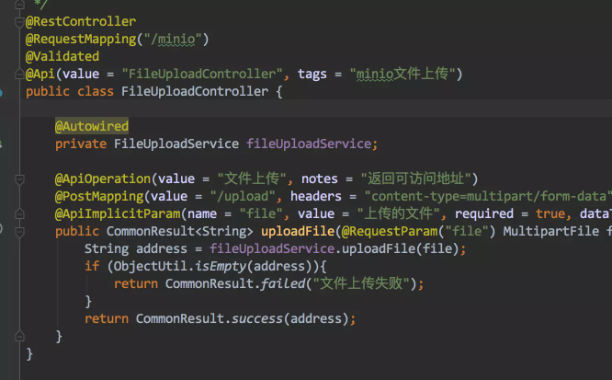Click the @RestController annotation
The width and height of the screenshot is (612, 380).
(x=81, y=21)
